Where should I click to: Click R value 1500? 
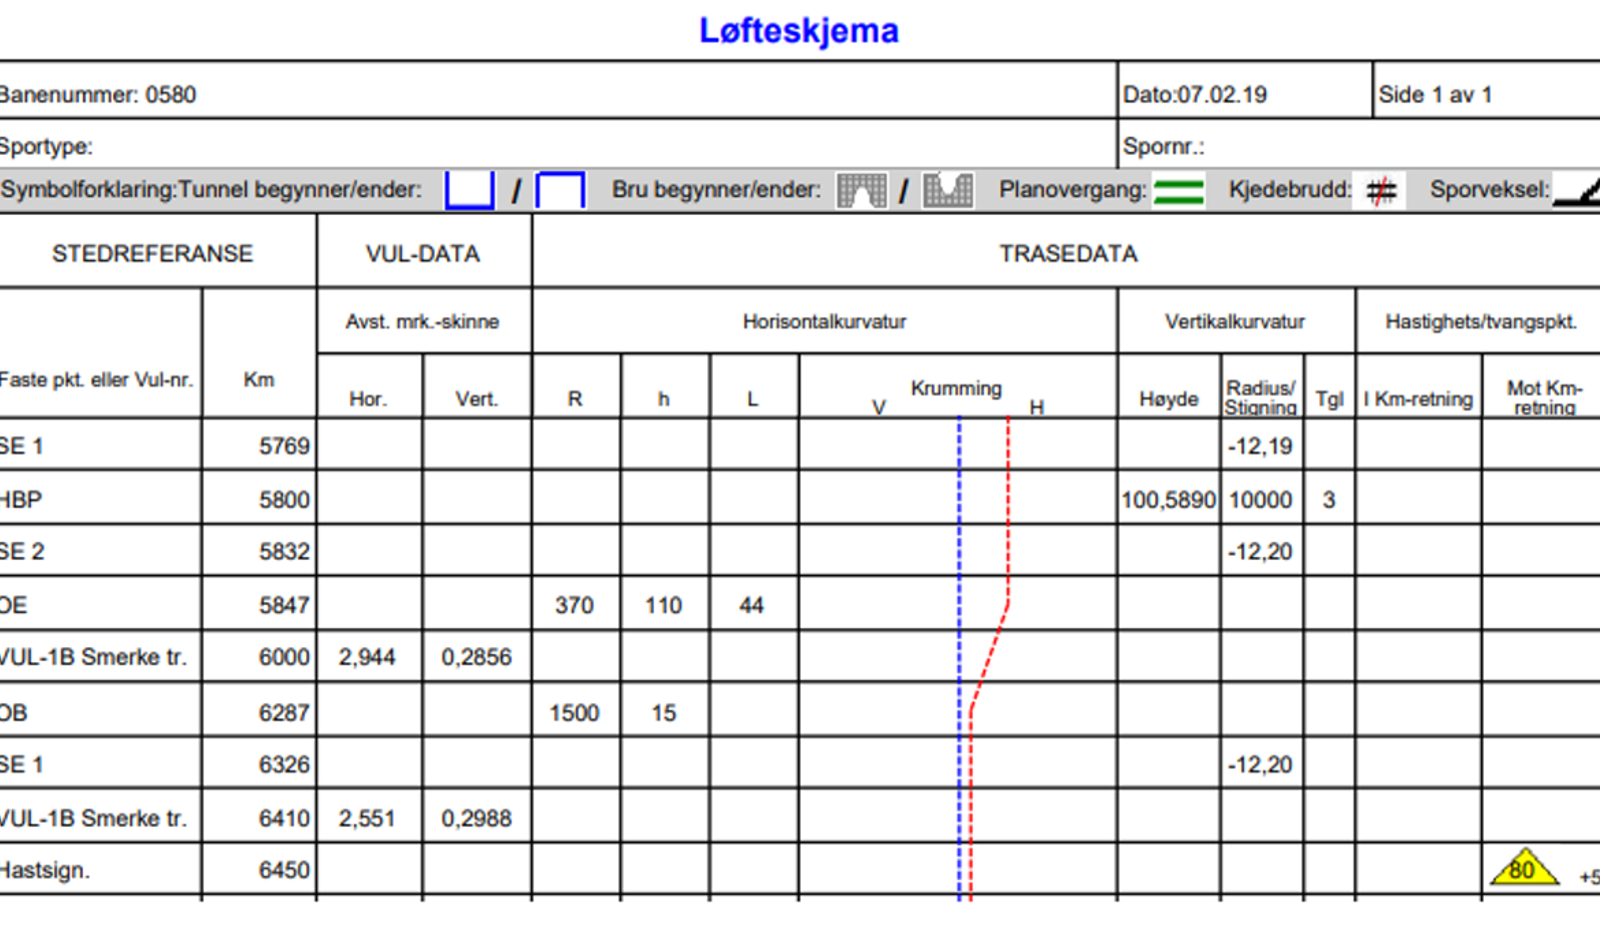click(x=574, y=713)
